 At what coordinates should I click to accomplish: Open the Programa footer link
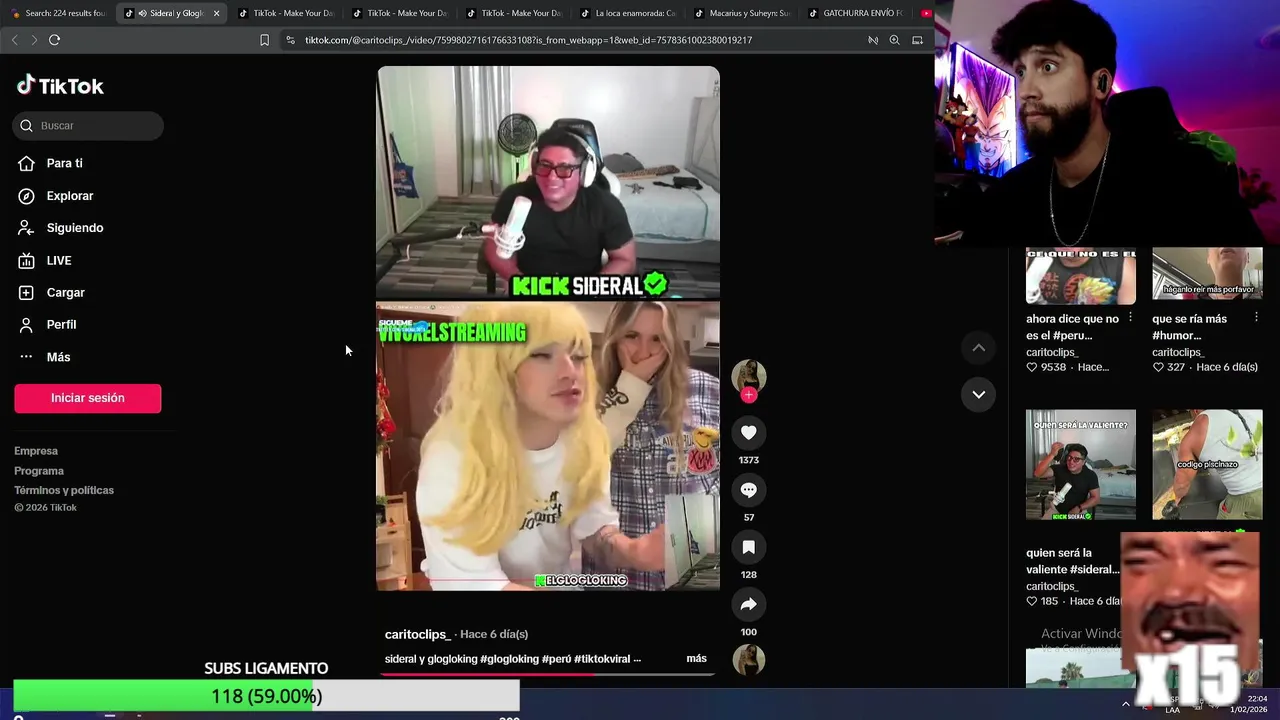coord(39,471)
